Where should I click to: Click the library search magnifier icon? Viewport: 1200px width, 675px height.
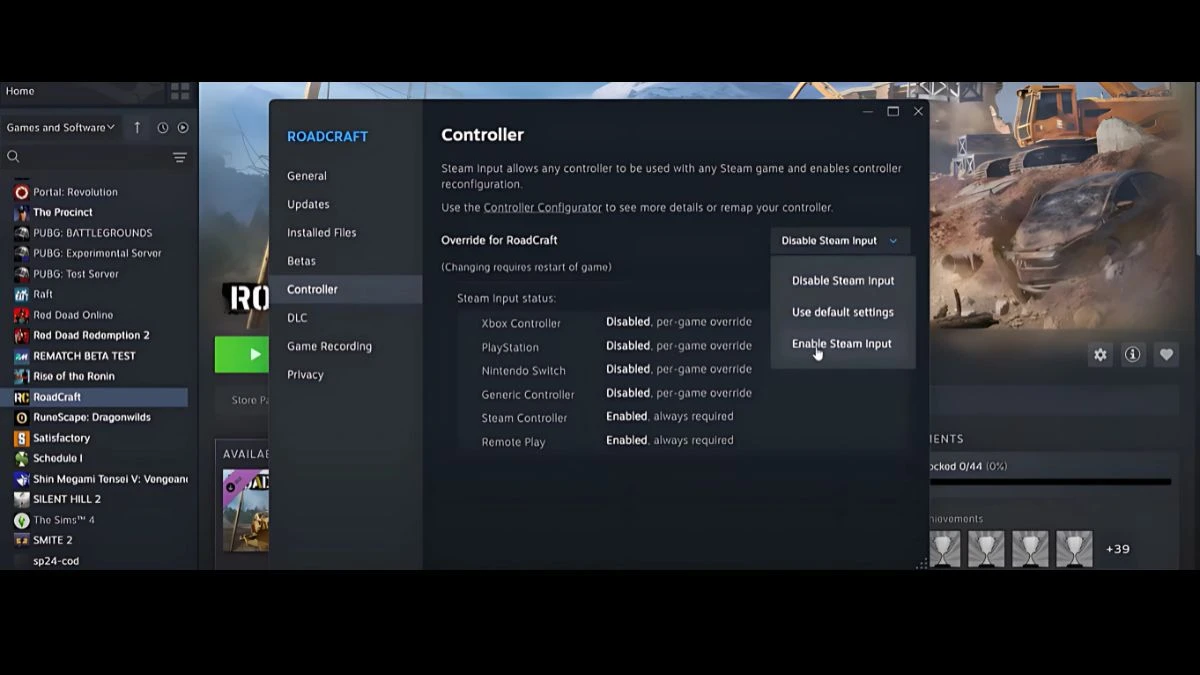coord(13,157)
